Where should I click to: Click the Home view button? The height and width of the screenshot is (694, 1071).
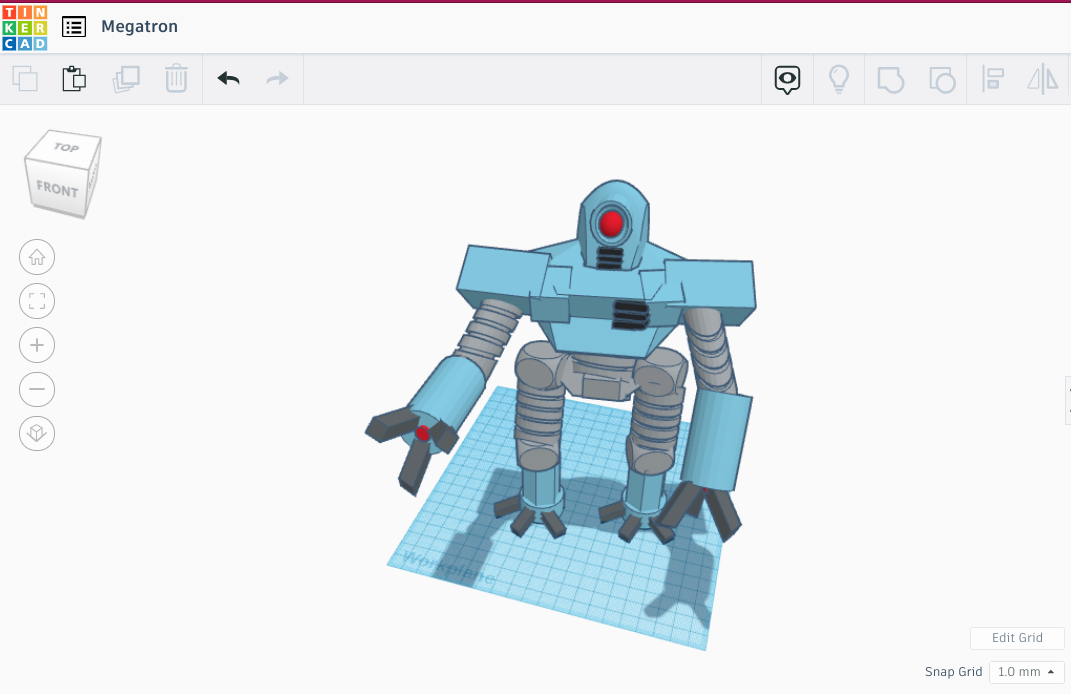click(x=37, y=258)
